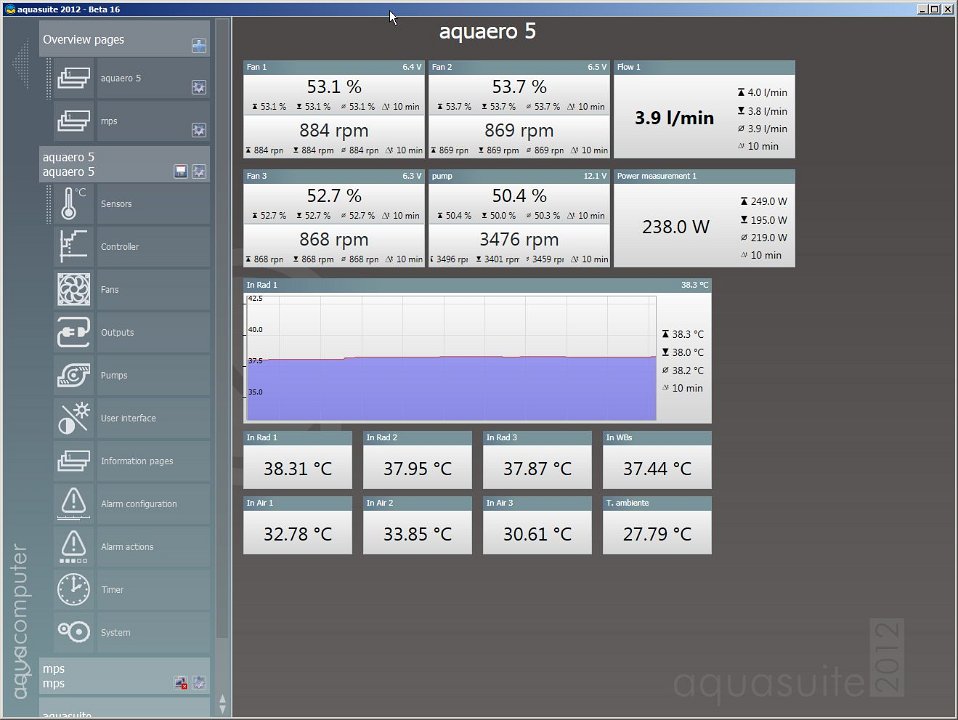Viewport: 958px width, 720px height.
Task: Click the In Rad 1 temperature chart
Action: (x=451, y=359)
